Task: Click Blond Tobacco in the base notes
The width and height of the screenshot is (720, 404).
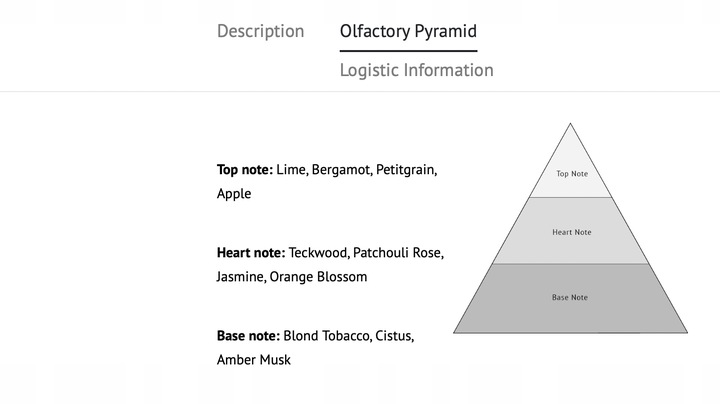Action: coord(326,336)
